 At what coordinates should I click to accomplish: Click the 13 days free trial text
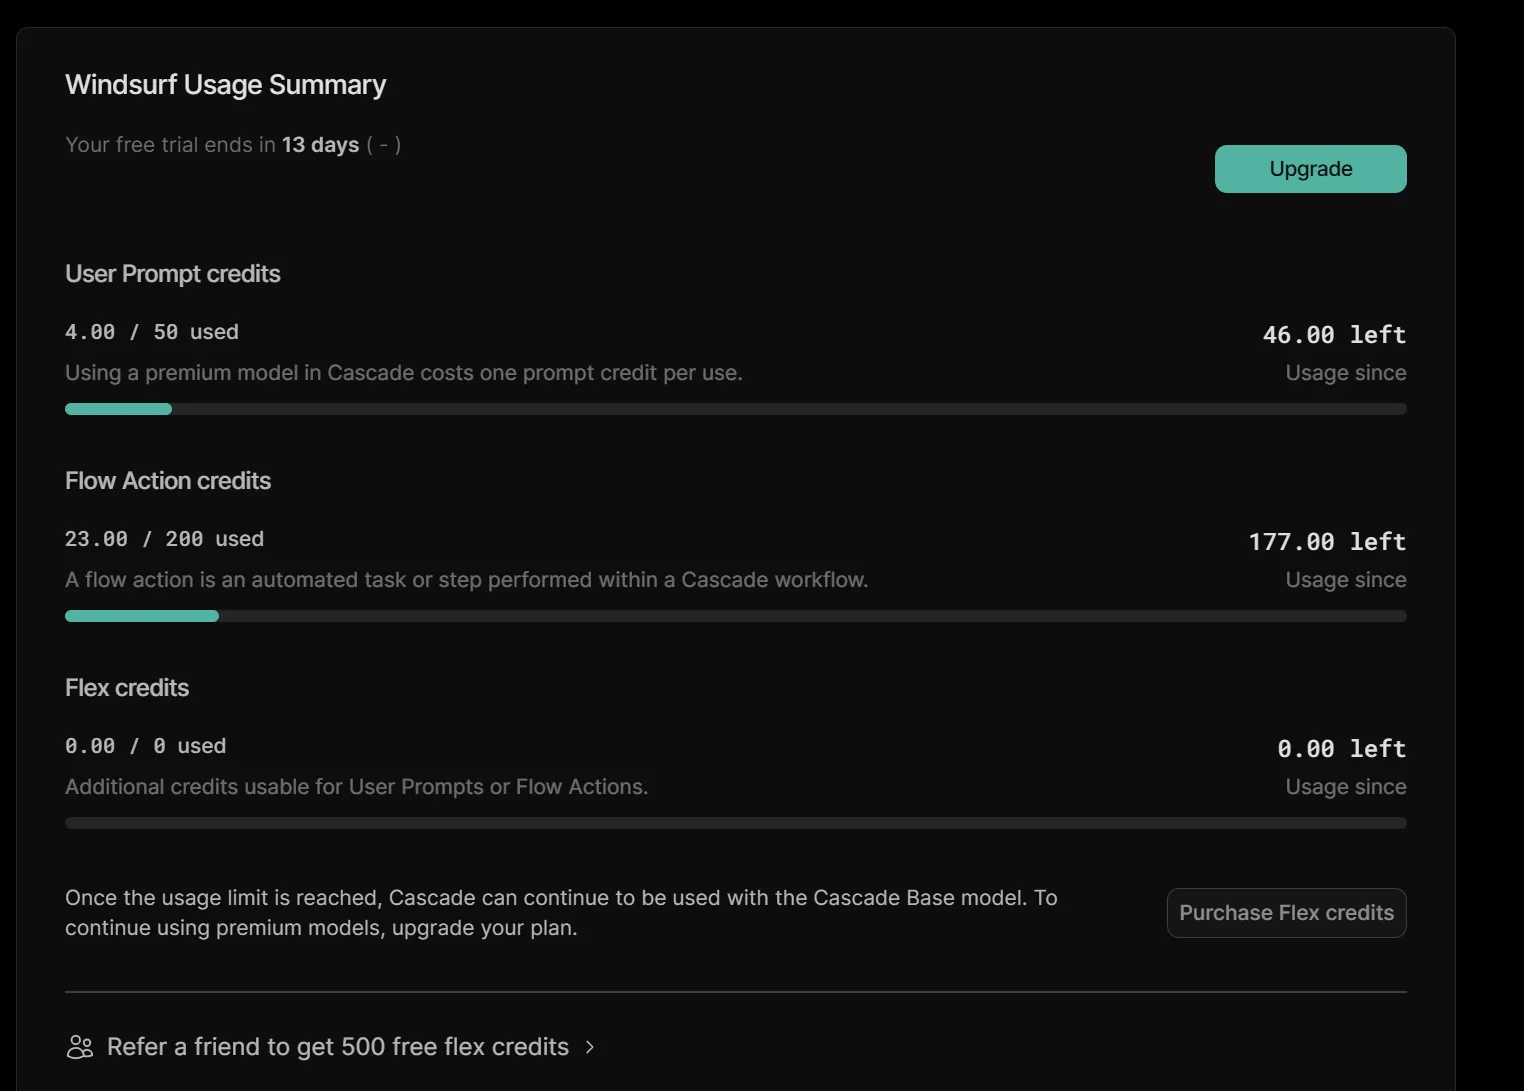[320, 145]
